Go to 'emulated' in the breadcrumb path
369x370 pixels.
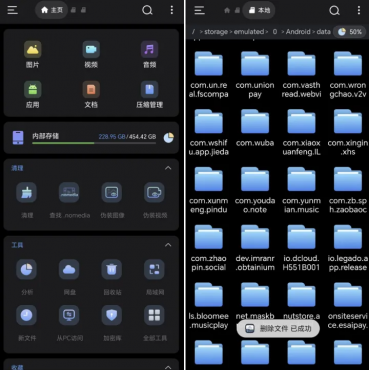249,32
